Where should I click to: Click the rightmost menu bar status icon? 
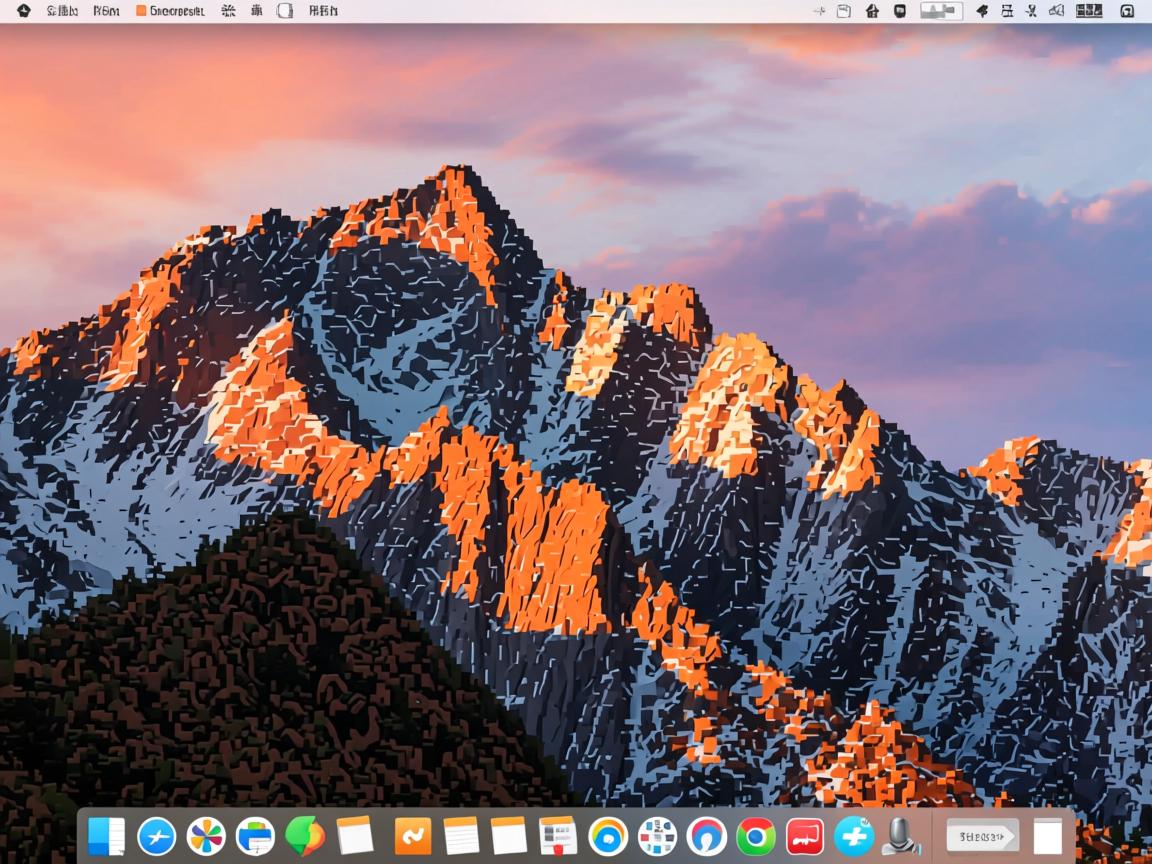tap(1127, 11)
